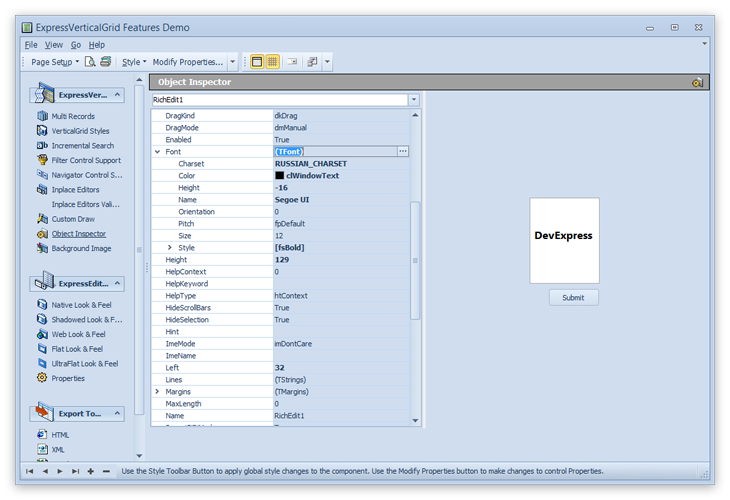This screenshot has height=500, width=730.
Task: Select the HideScrollBars value True
Action: point(341,308)
